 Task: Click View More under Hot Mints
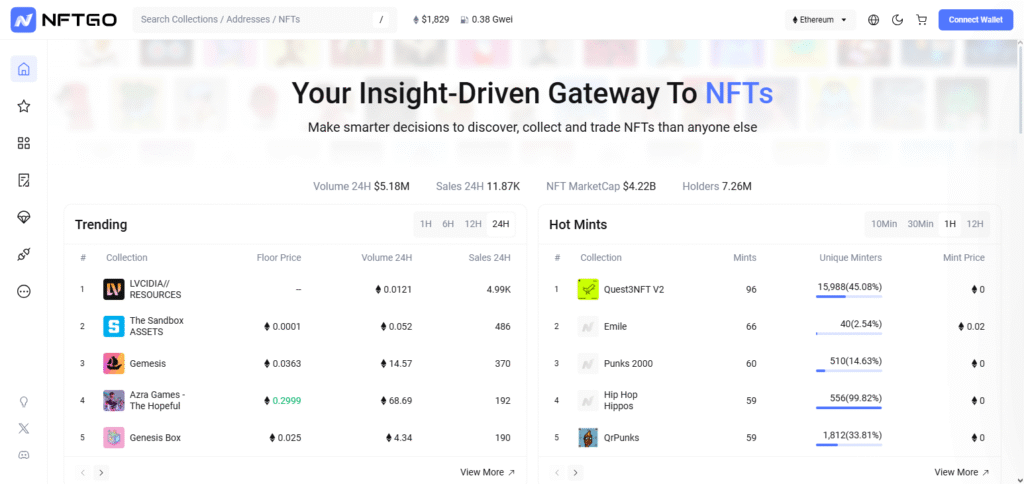tap(961, 472)
